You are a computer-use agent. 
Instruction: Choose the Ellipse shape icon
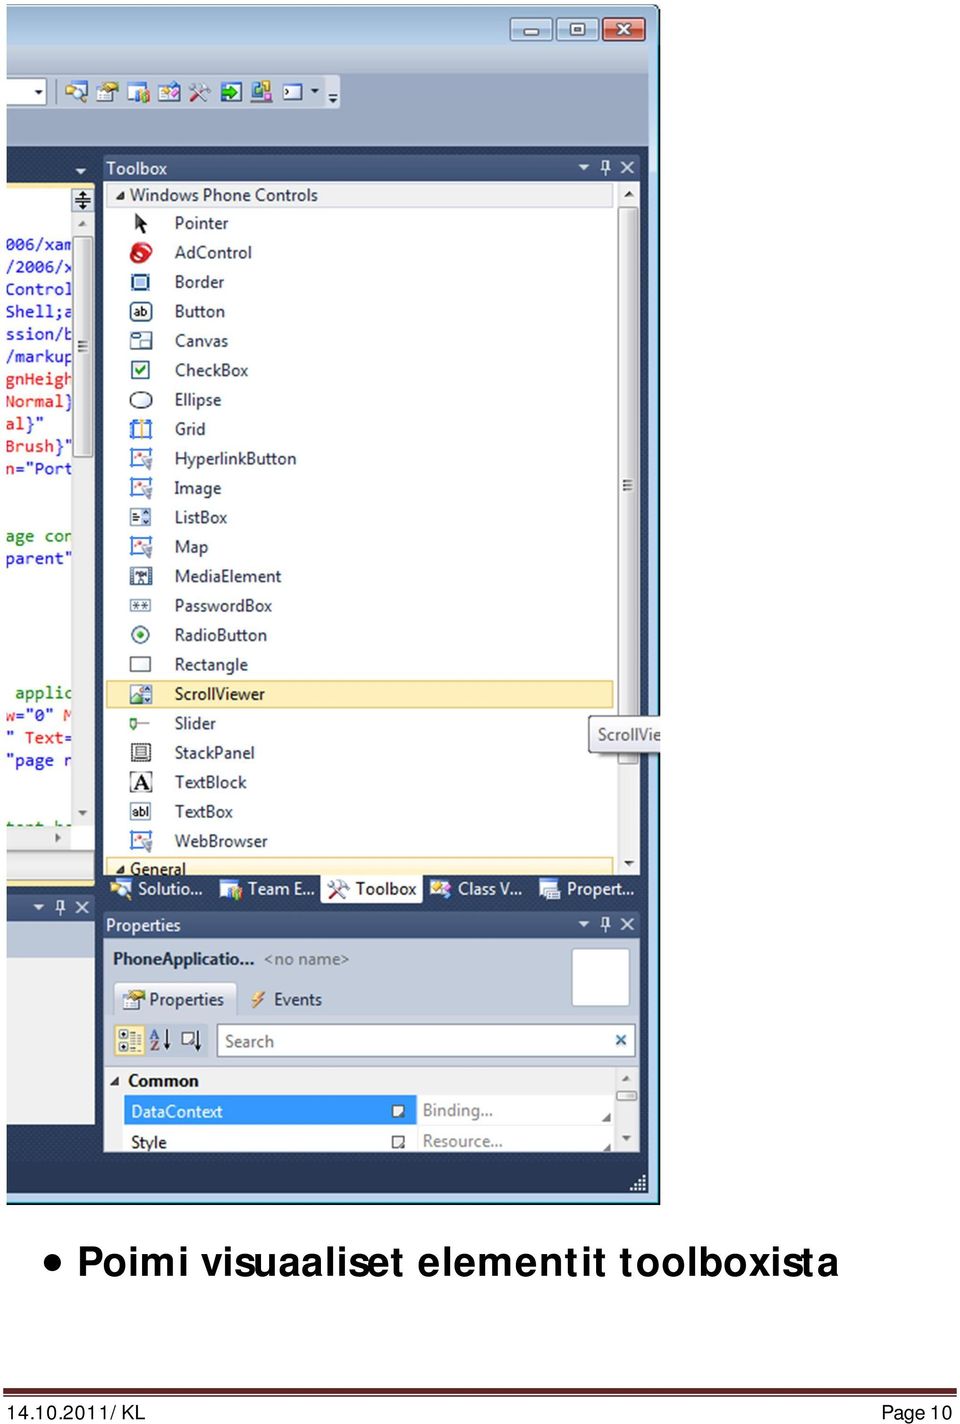[x=141, y=400]
